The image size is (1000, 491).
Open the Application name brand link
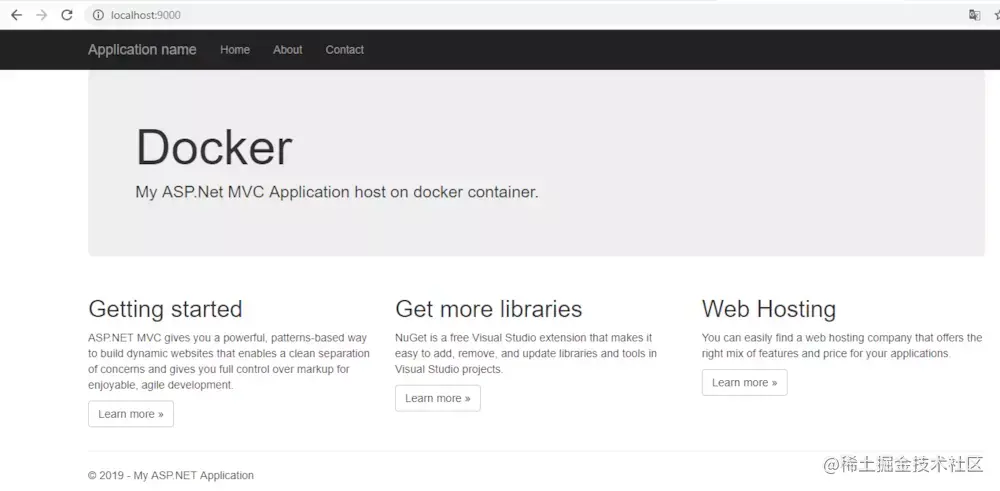tap(142, 50)
